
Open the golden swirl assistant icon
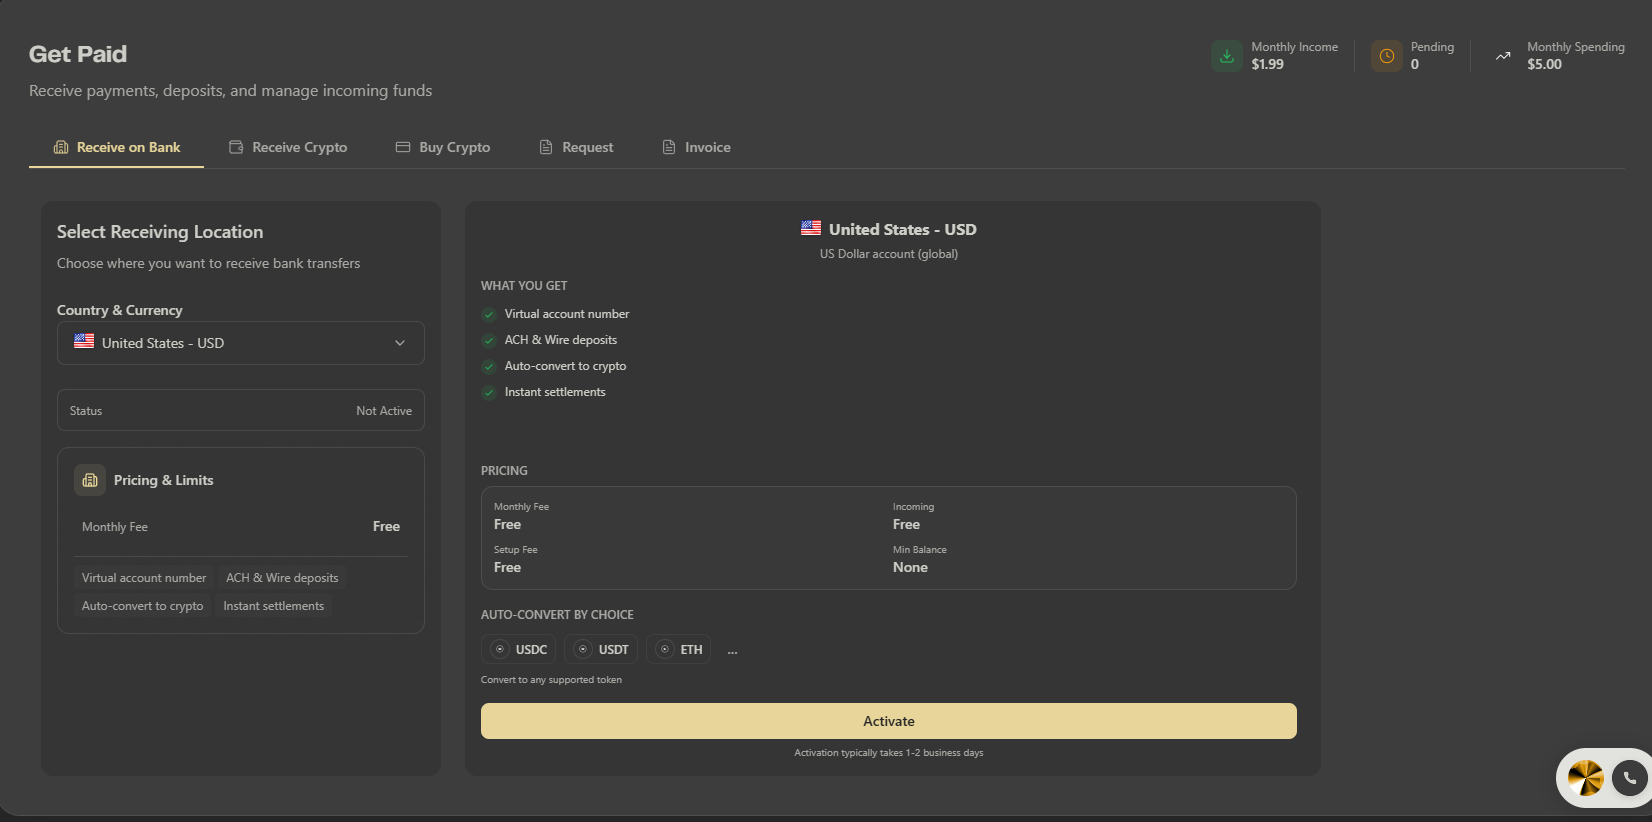1585,777
